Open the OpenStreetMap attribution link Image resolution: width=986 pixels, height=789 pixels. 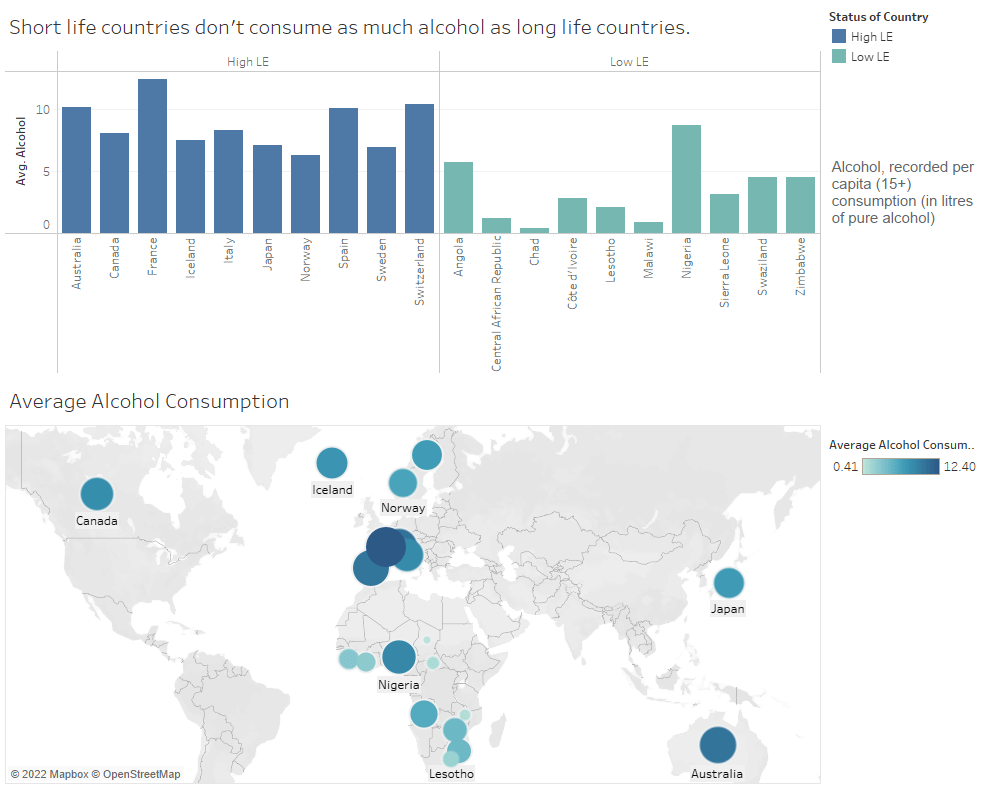pos(141,774)
